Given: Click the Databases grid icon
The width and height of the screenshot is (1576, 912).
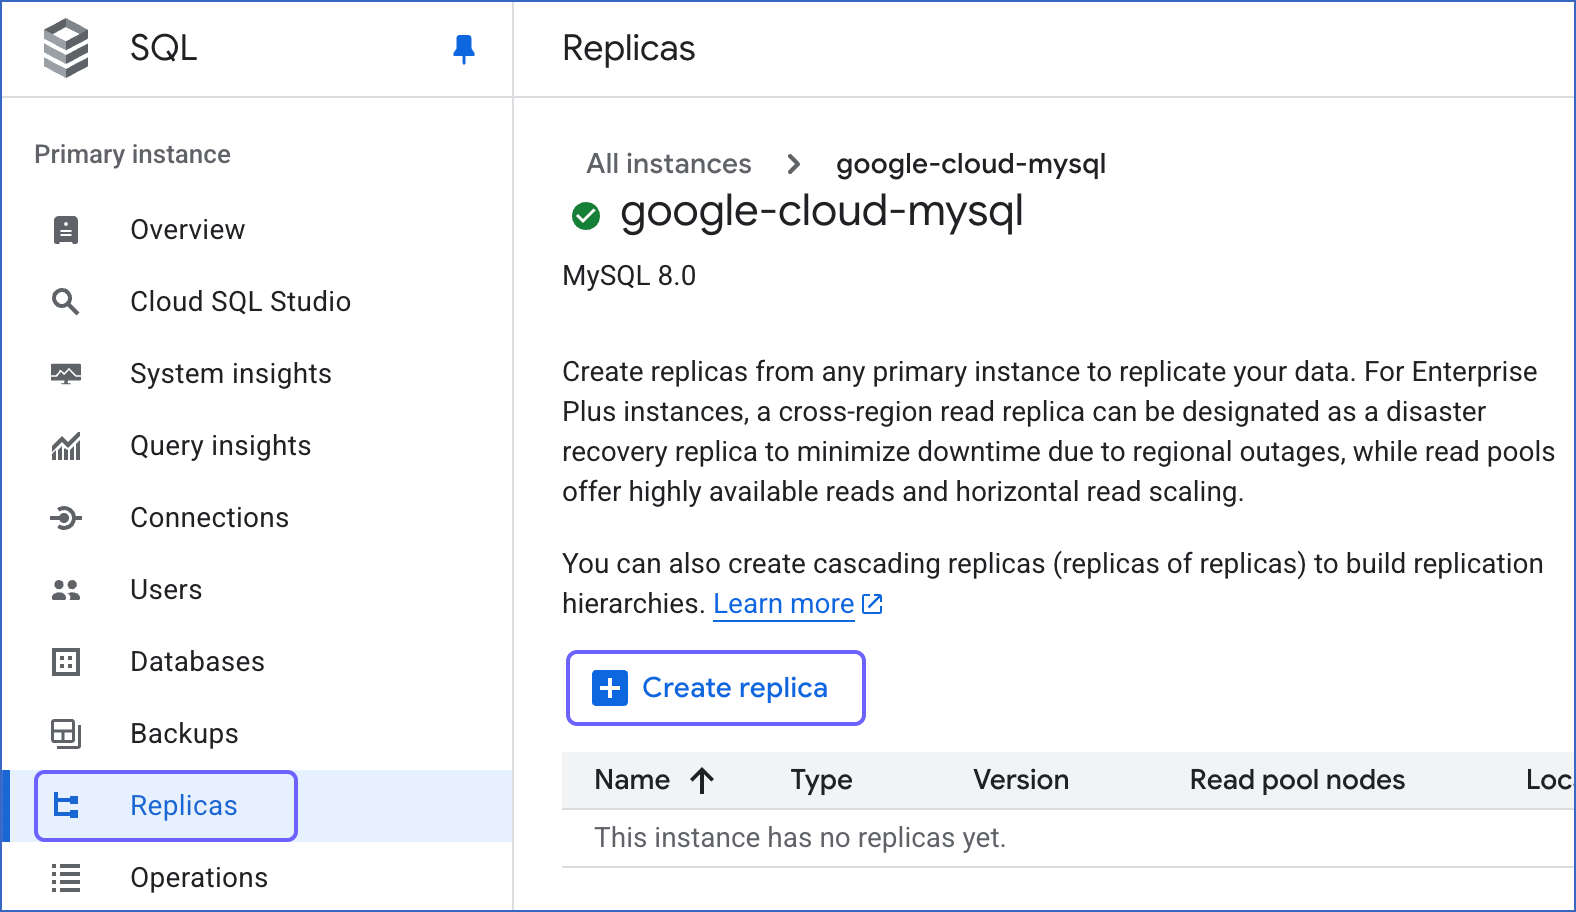Looking at the screenshot, I should point(66,662).
